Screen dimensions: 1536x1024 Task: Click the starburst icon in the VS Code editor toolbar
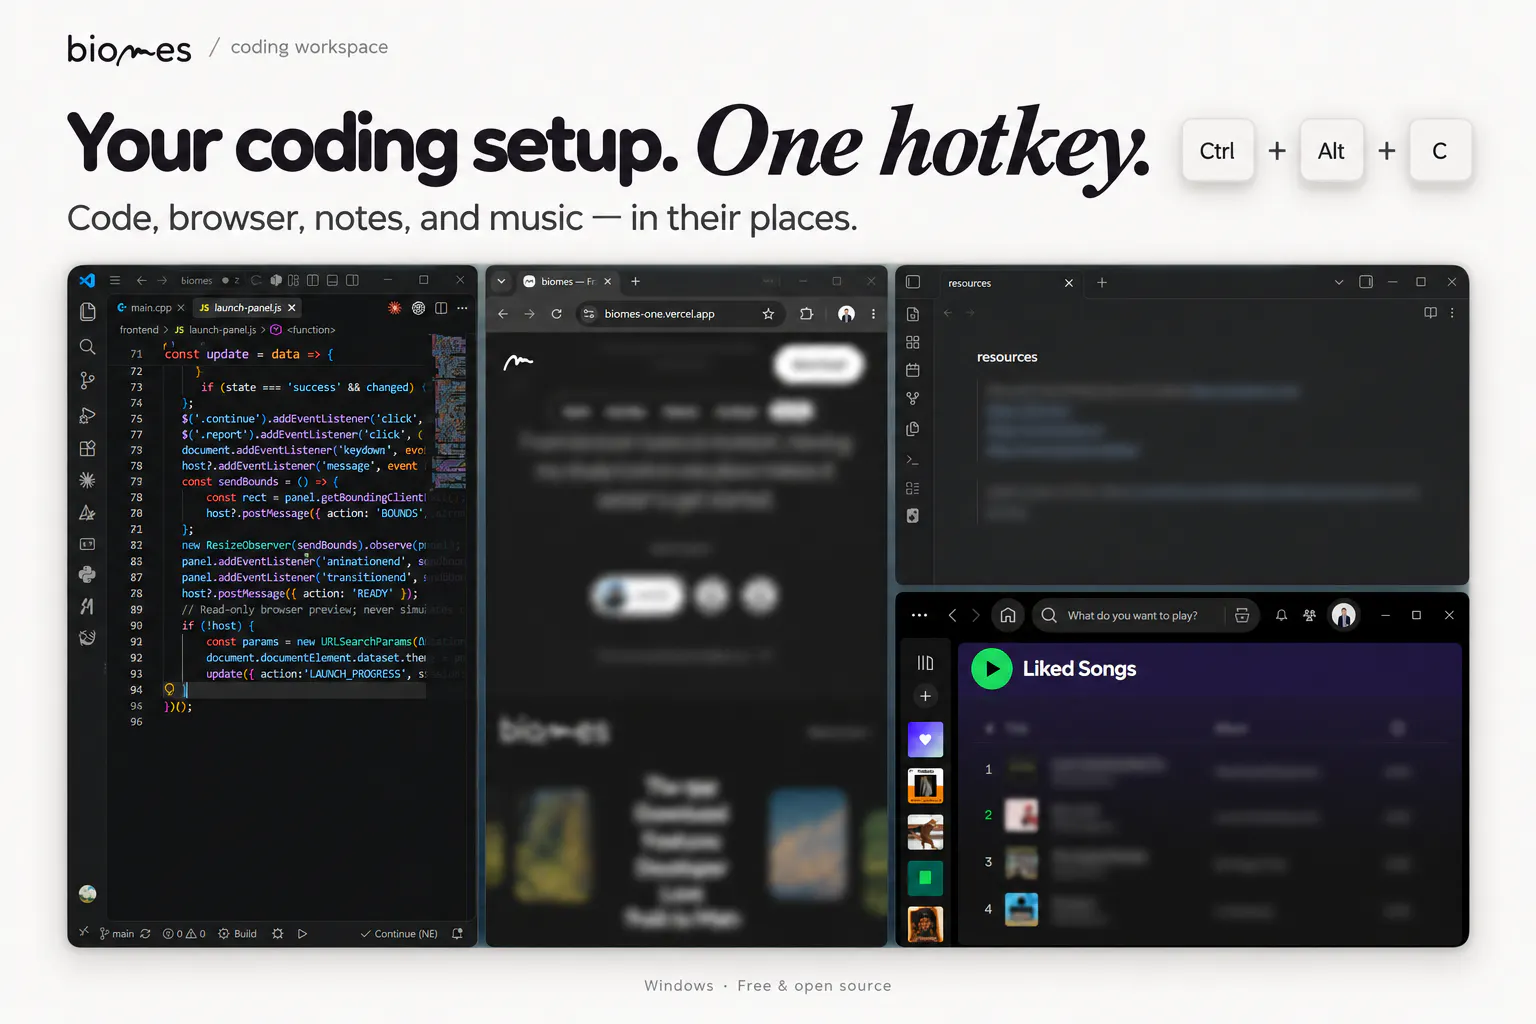click(x=395, y=308)
